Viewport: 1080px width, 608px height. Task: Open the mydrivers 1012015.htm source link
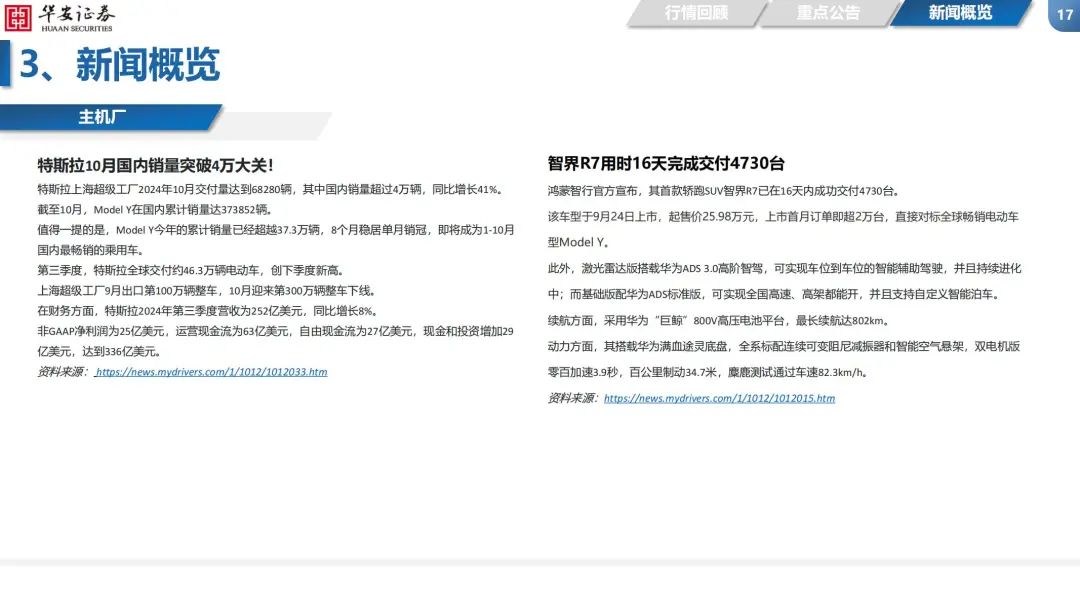[719, 398]
